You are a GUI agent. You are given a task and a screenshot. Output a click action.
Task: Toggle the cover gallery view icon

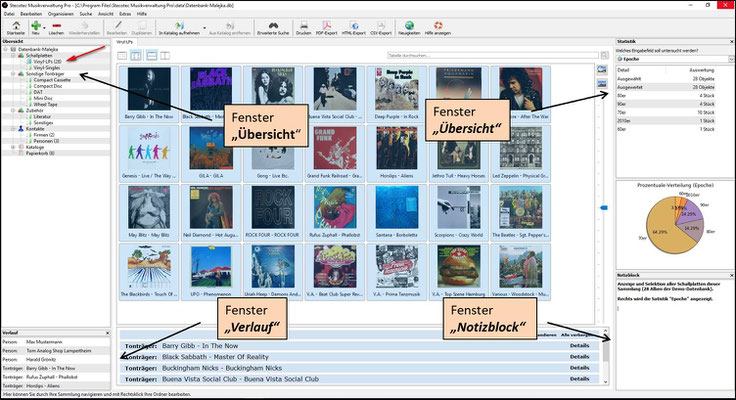click(x=136, y=56)
